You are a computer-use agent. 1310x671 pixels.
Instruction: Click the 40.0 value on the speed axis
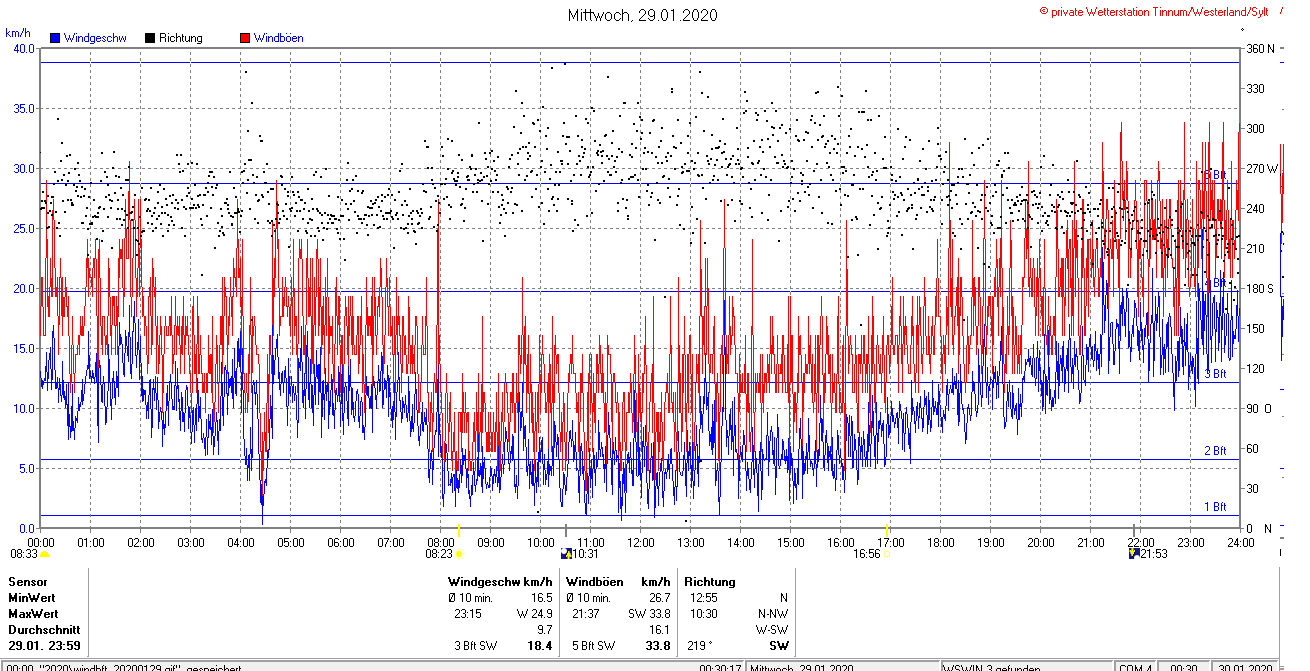pyautogui.click(x=23, y=49)
